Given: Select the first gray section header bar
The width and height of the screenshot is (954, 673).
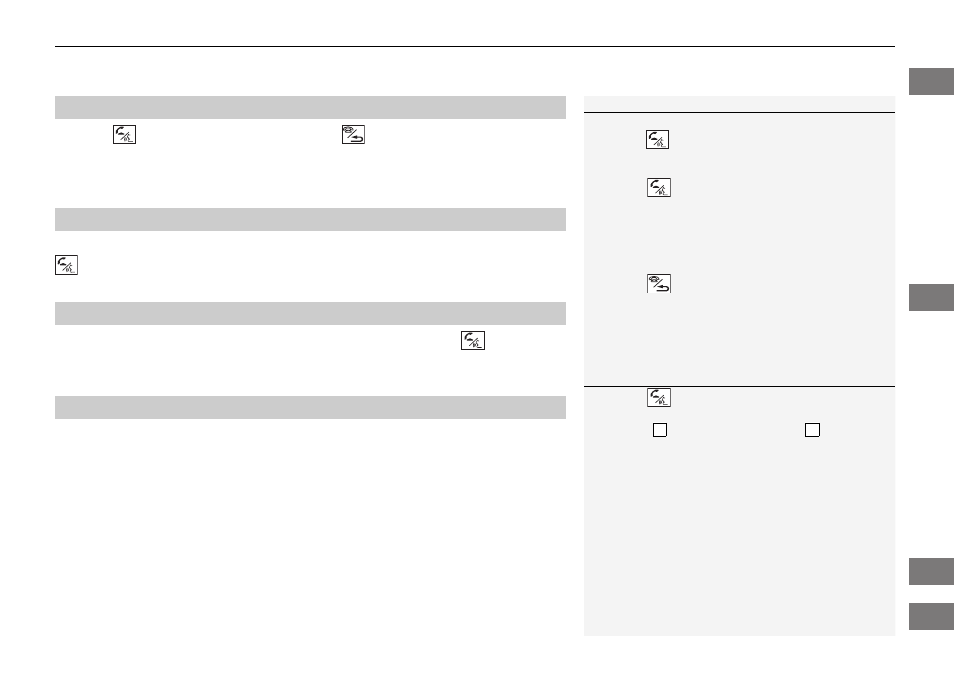Looking at the screenshot, I should pyautogui.click(x=310, y=107).
